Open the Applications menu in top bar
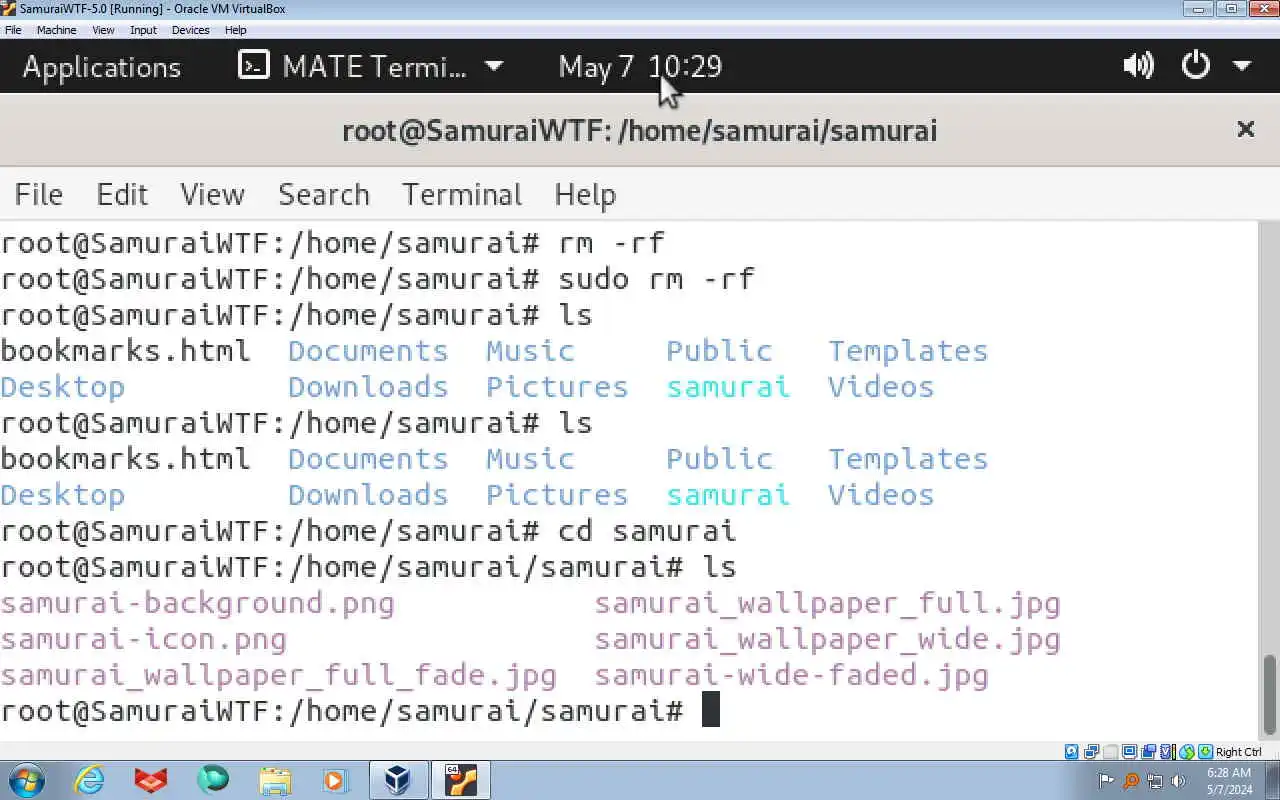 pos(102,67)
